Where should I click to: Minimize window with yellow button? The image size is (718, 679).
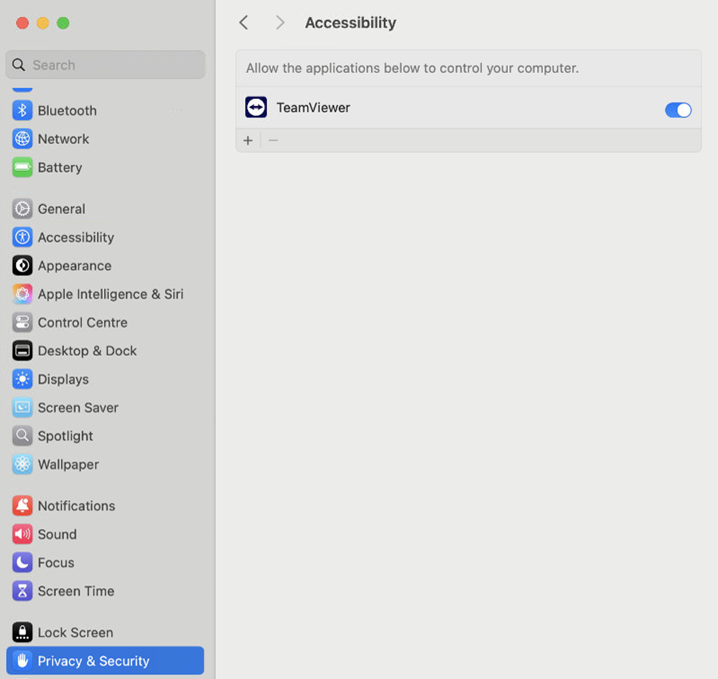click(43, 23)
